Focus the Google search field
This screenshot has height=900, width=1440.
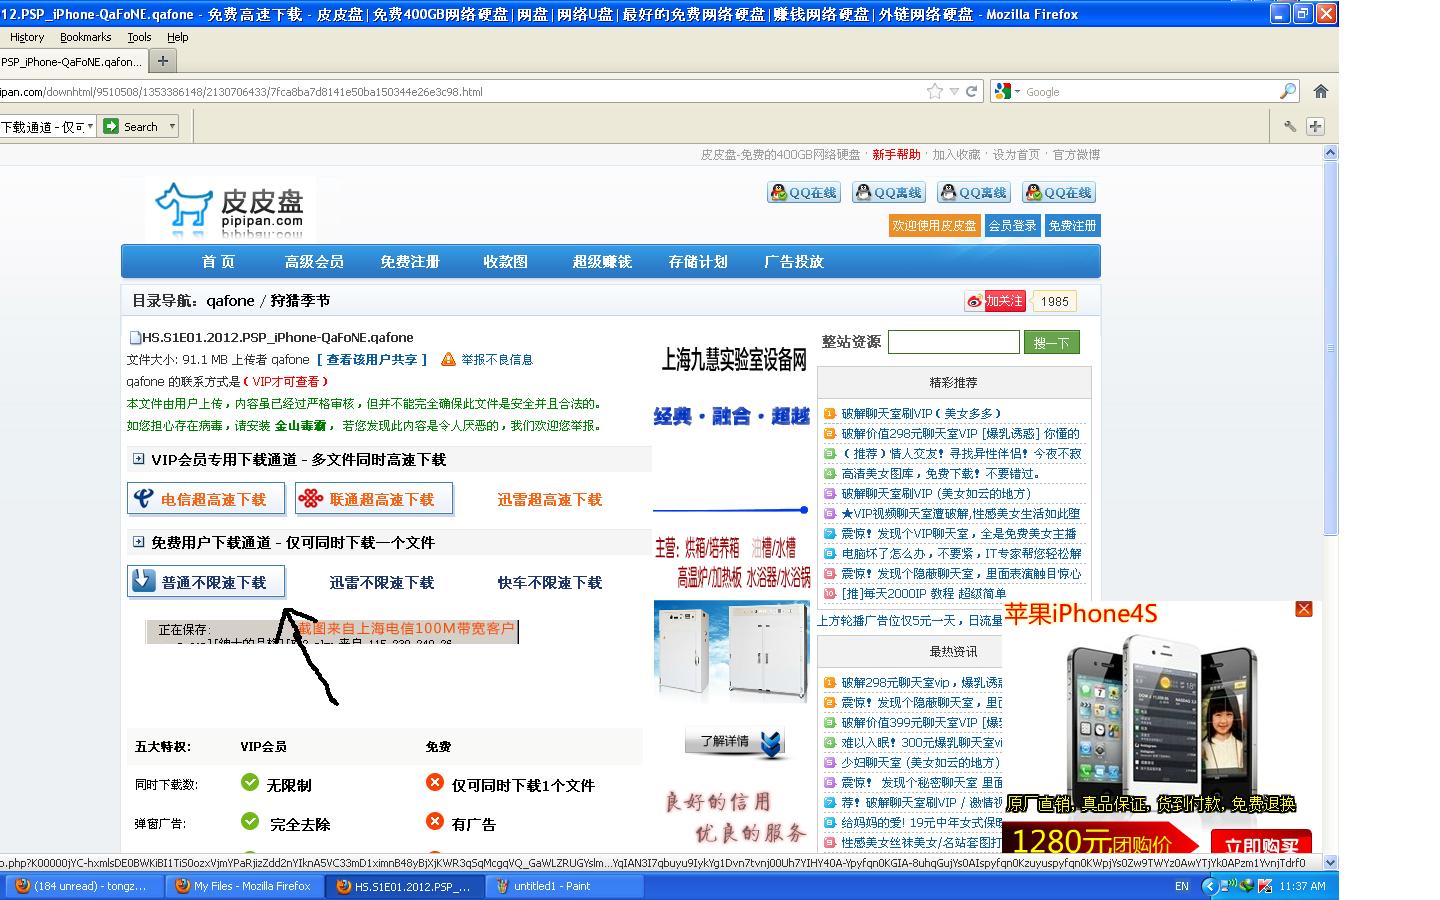(1150, 91)
